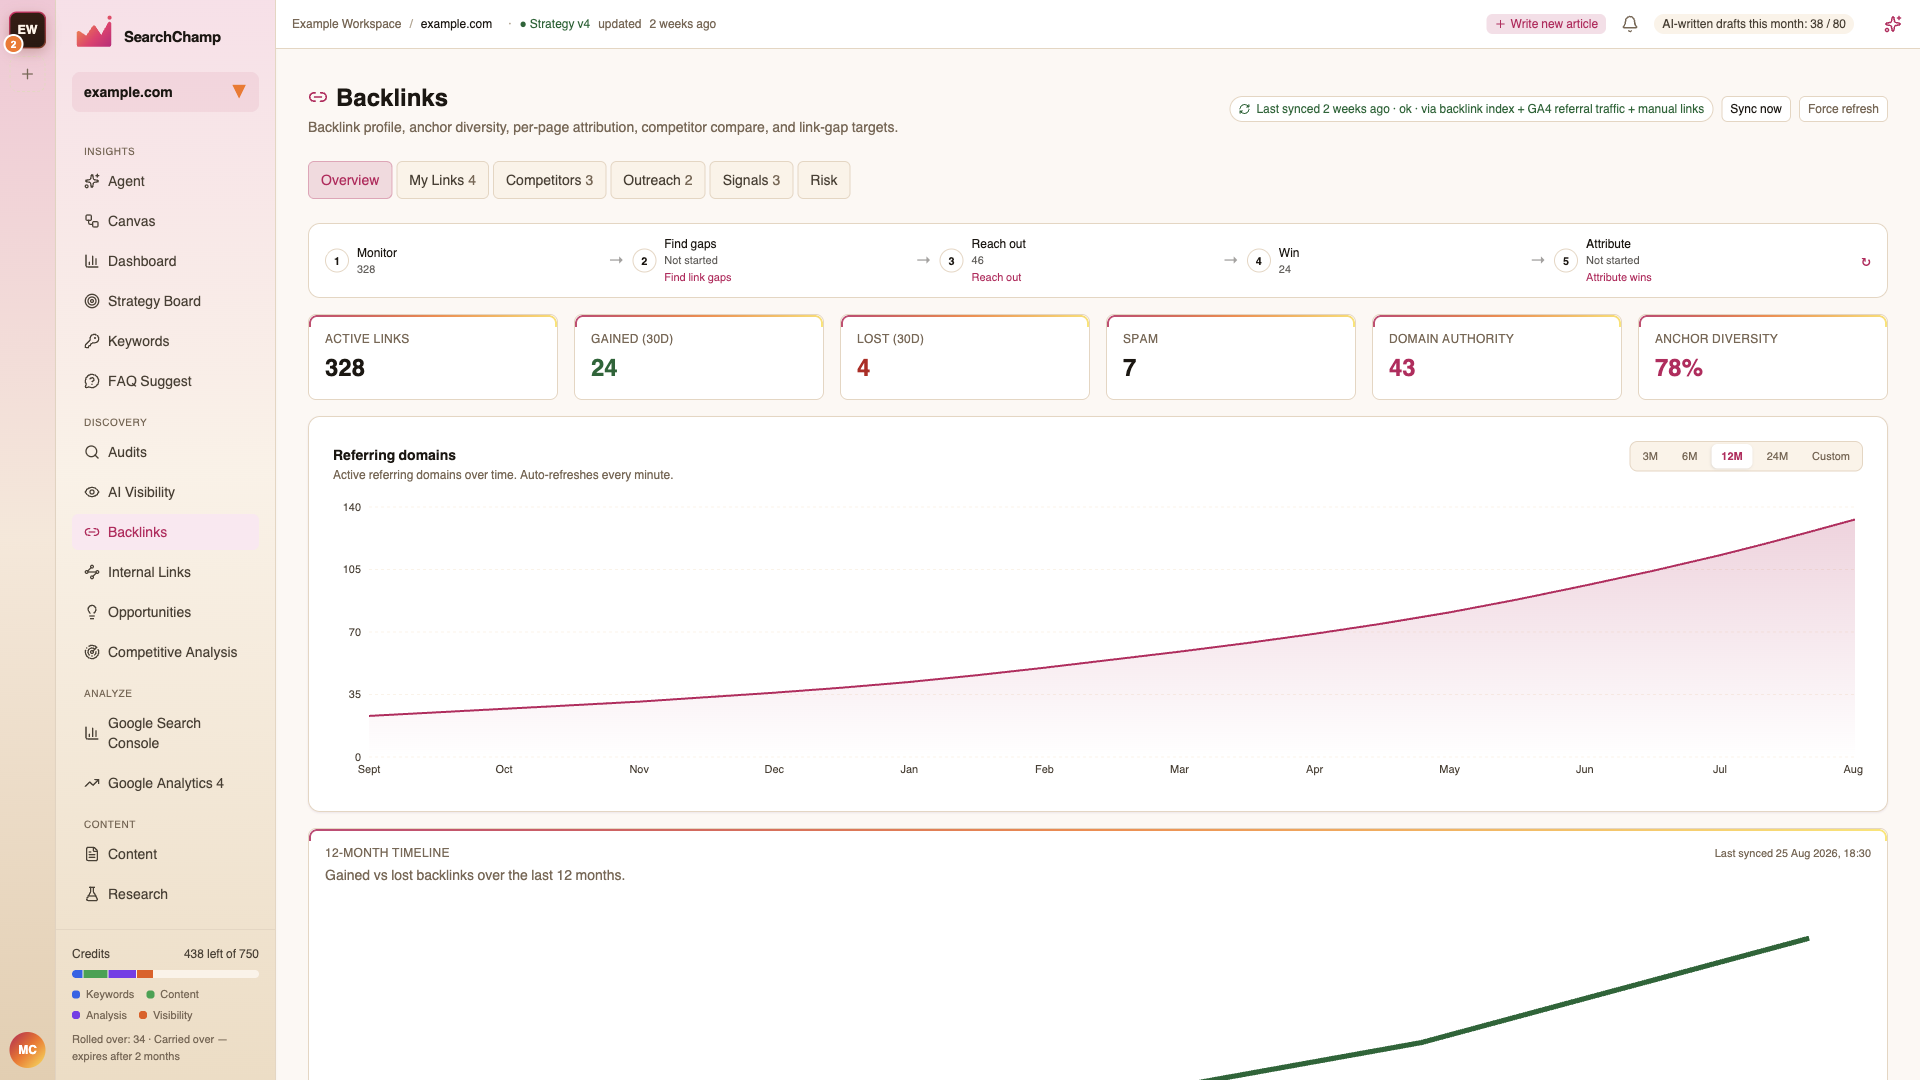Select Backlinks in the sidebar
Image resolution: width=1920 pixels, height=1080 pixels.
click(165, 532)
